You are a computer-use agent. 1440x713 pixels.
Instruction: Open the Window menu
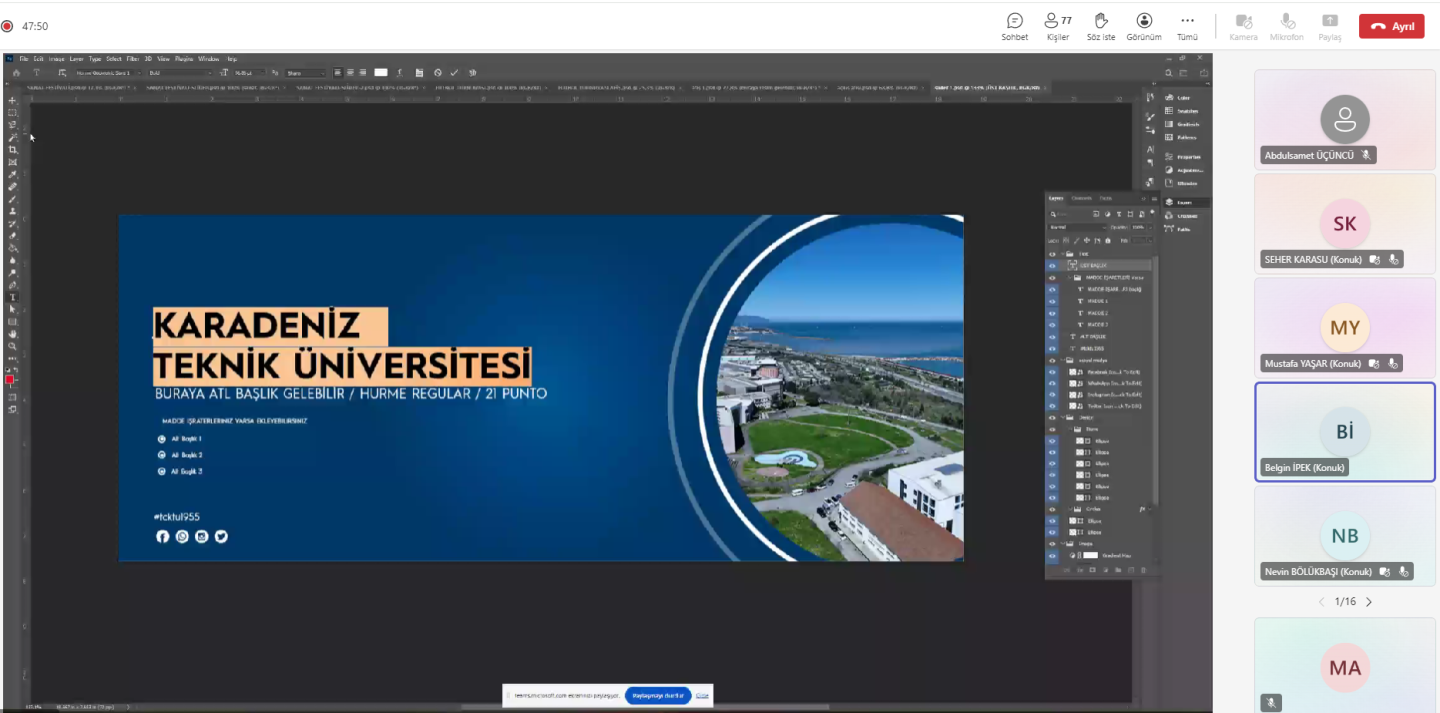(208, 59)
